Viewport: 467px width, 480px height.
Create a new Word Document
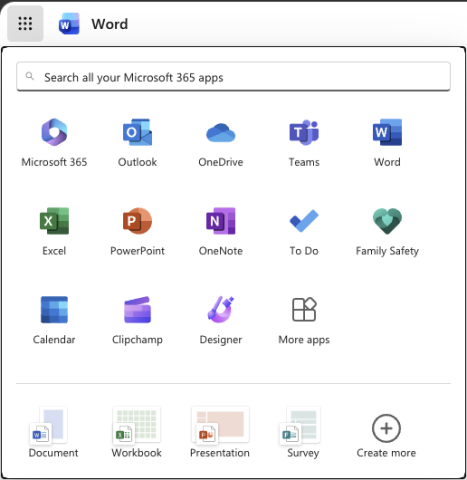tap(53, 433)
